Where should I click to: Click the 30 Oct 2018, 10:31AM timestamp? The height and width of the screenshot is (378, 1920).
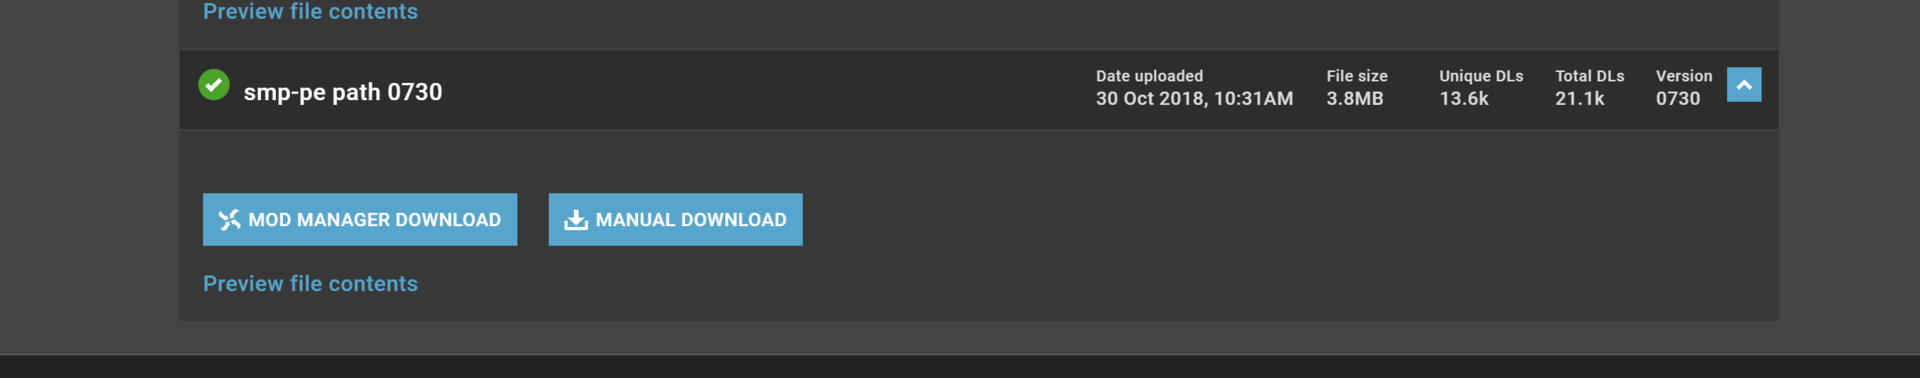click(x=1194, y=99)
